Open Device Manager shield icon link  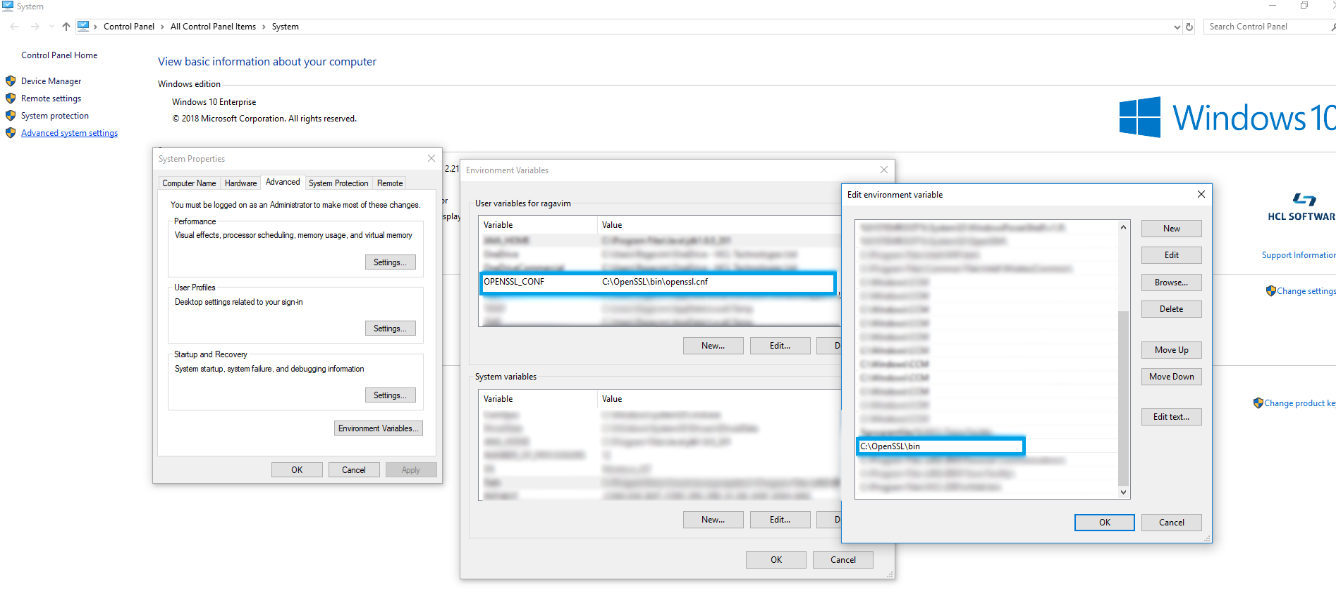coord(11,81)
